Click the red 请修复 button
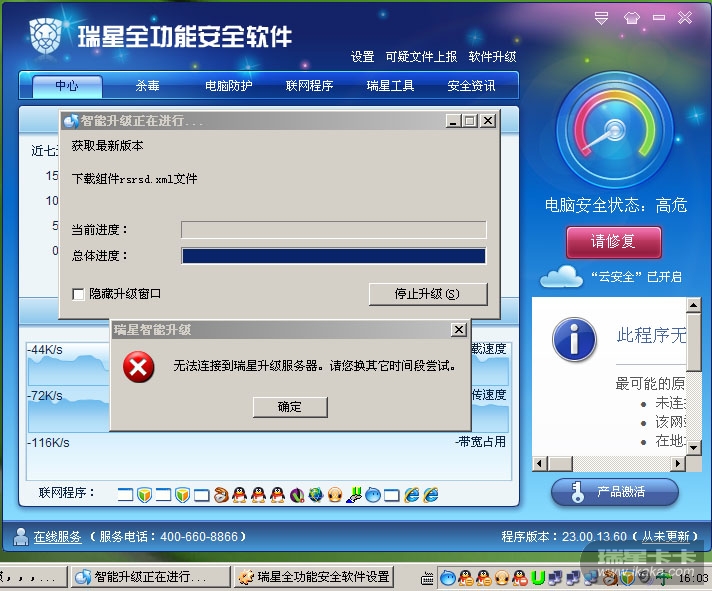712x591 pixels. 613,242
